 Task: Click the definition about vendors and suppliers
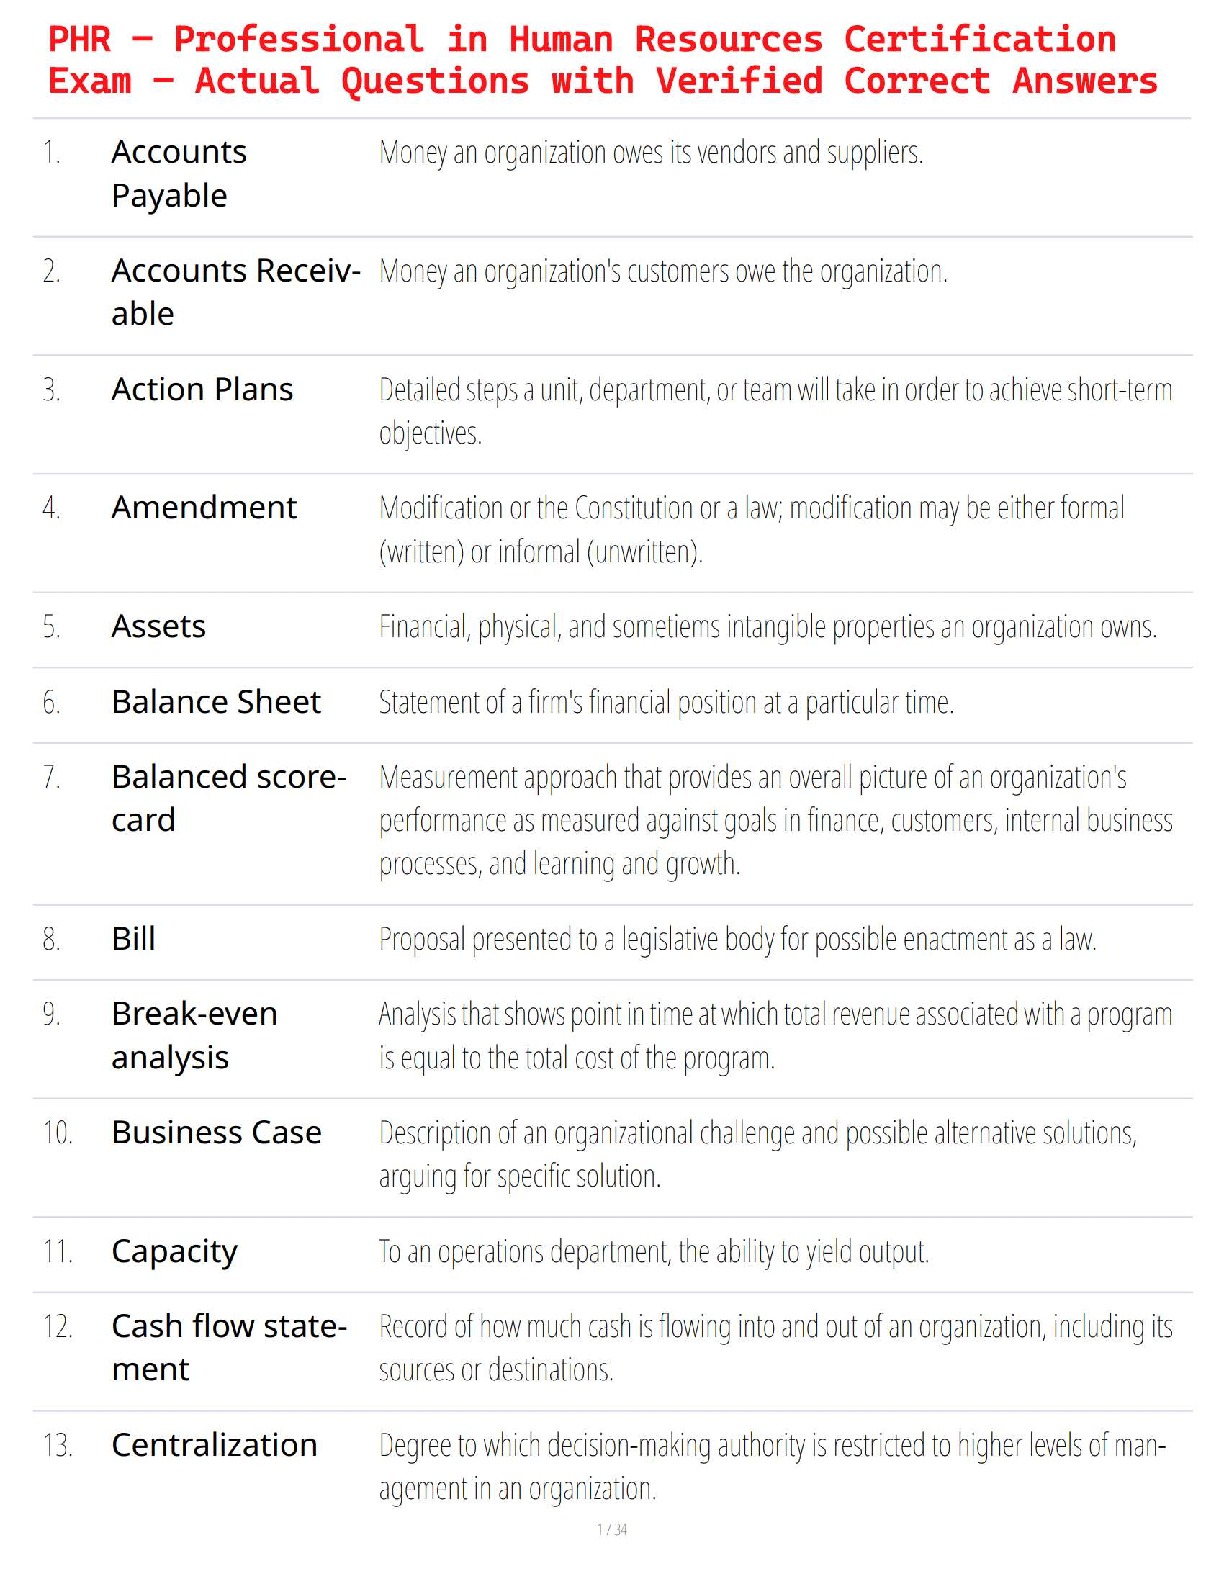tap(651, 153)
